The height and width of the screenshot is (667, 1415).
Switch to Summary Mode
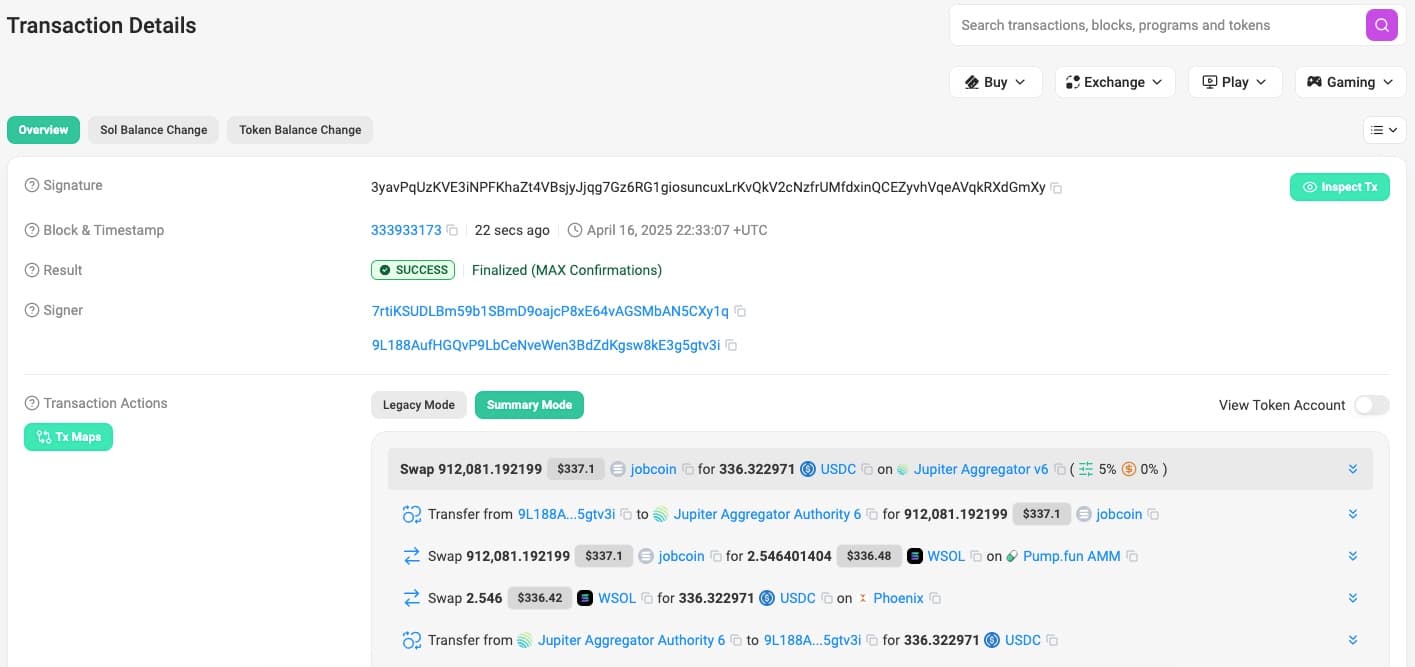529,405
